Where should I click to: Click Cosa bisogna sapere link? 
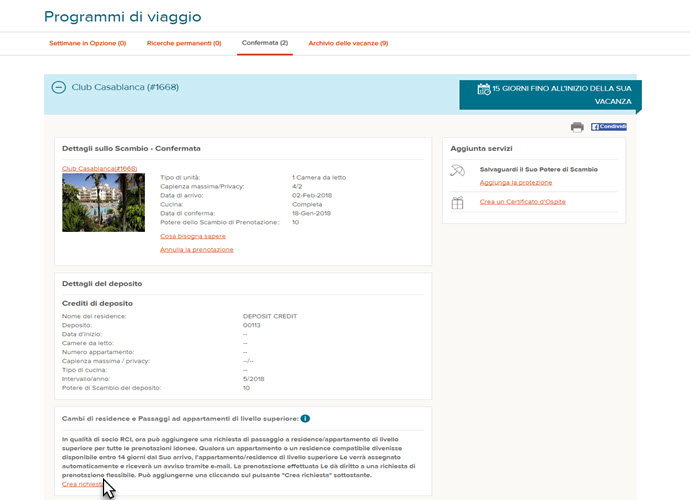coord(193,236)
